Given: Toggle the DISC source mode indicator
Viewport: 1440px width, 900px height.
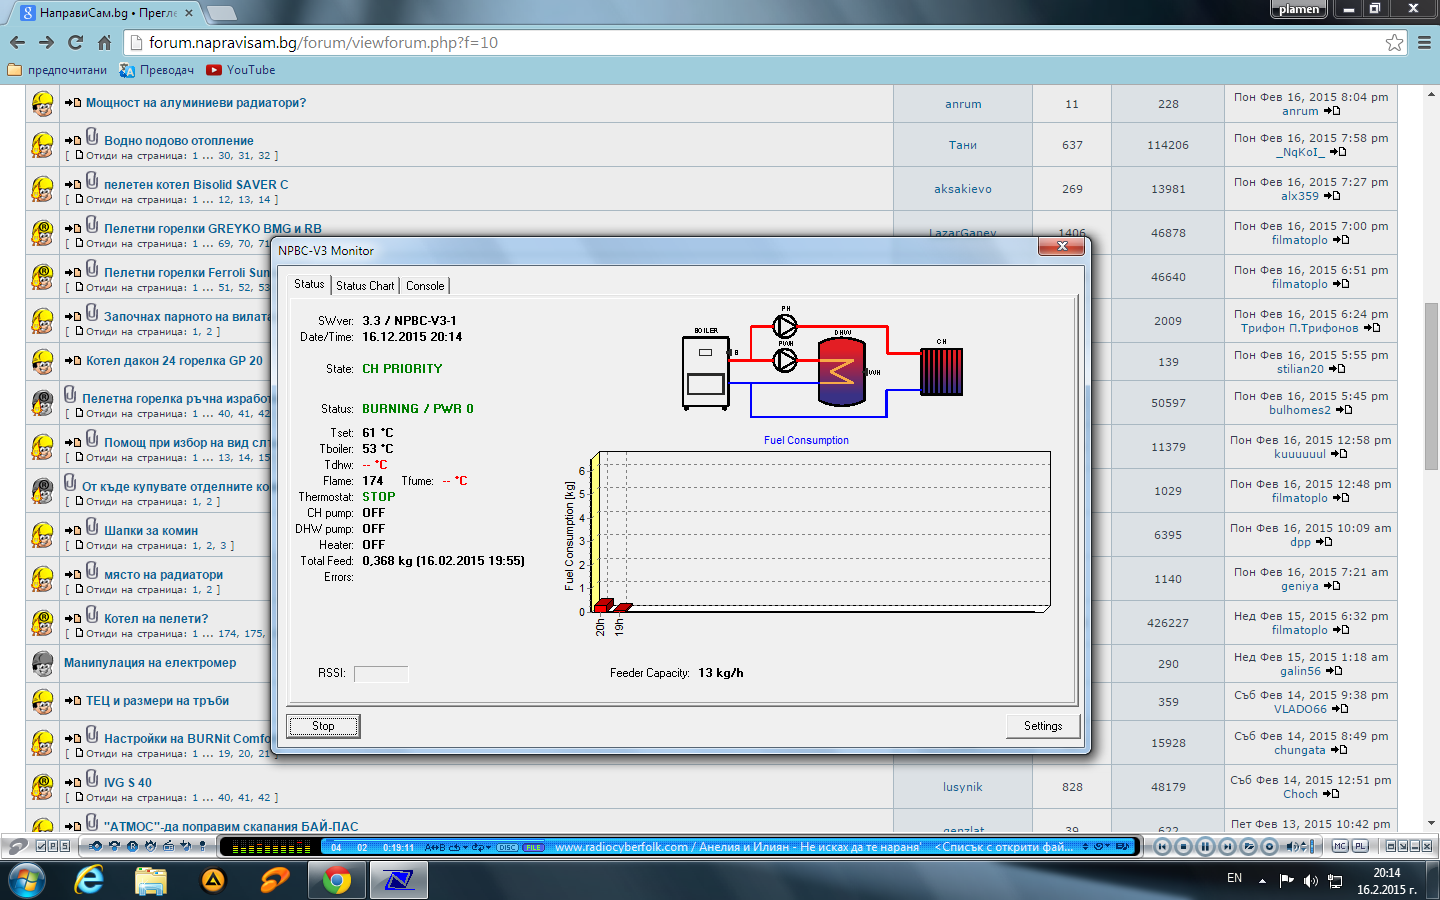Looking at the screenshot, I should pyautogui.click(x=507, y=847).
